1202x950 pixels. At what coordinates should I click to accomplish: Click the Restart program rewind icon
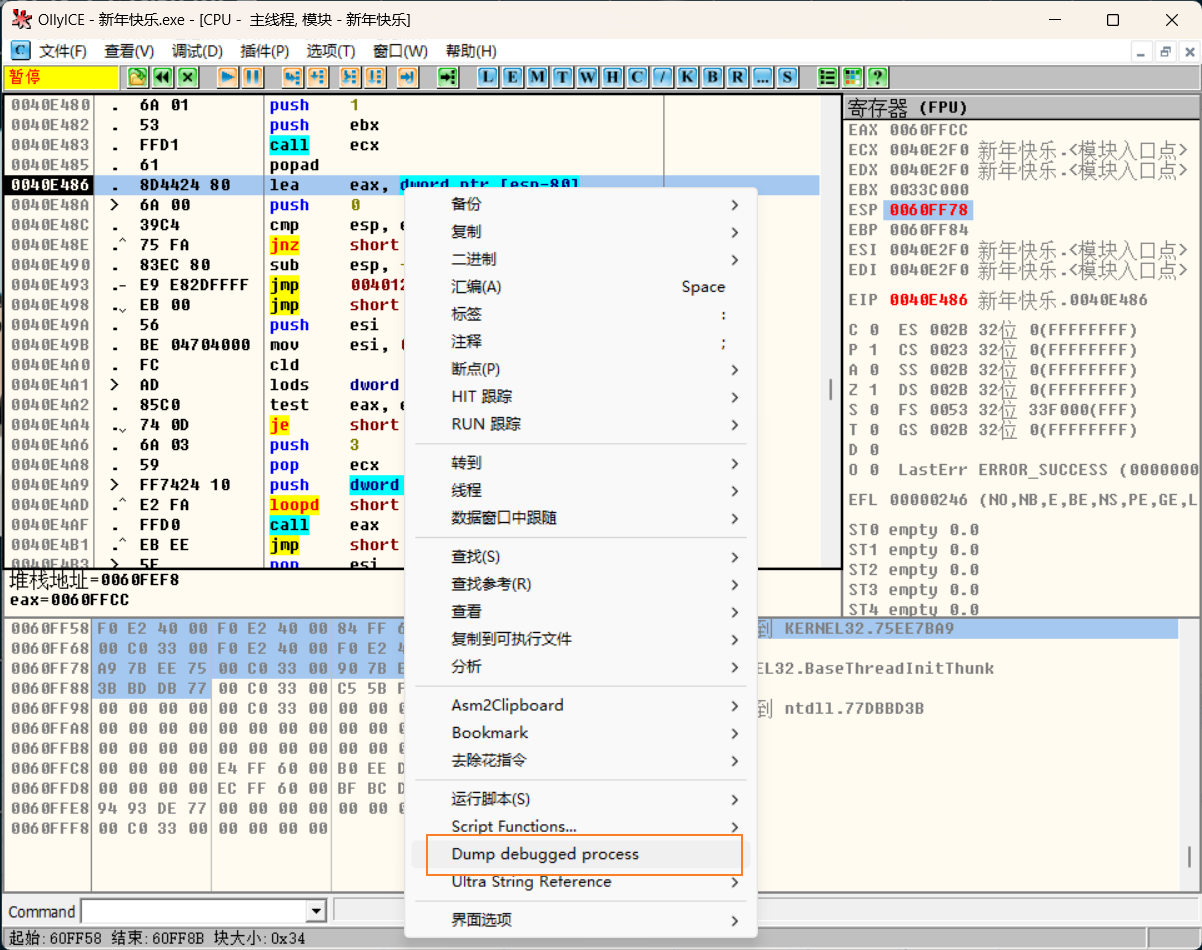pyautogui.click(x=162, y=77)
